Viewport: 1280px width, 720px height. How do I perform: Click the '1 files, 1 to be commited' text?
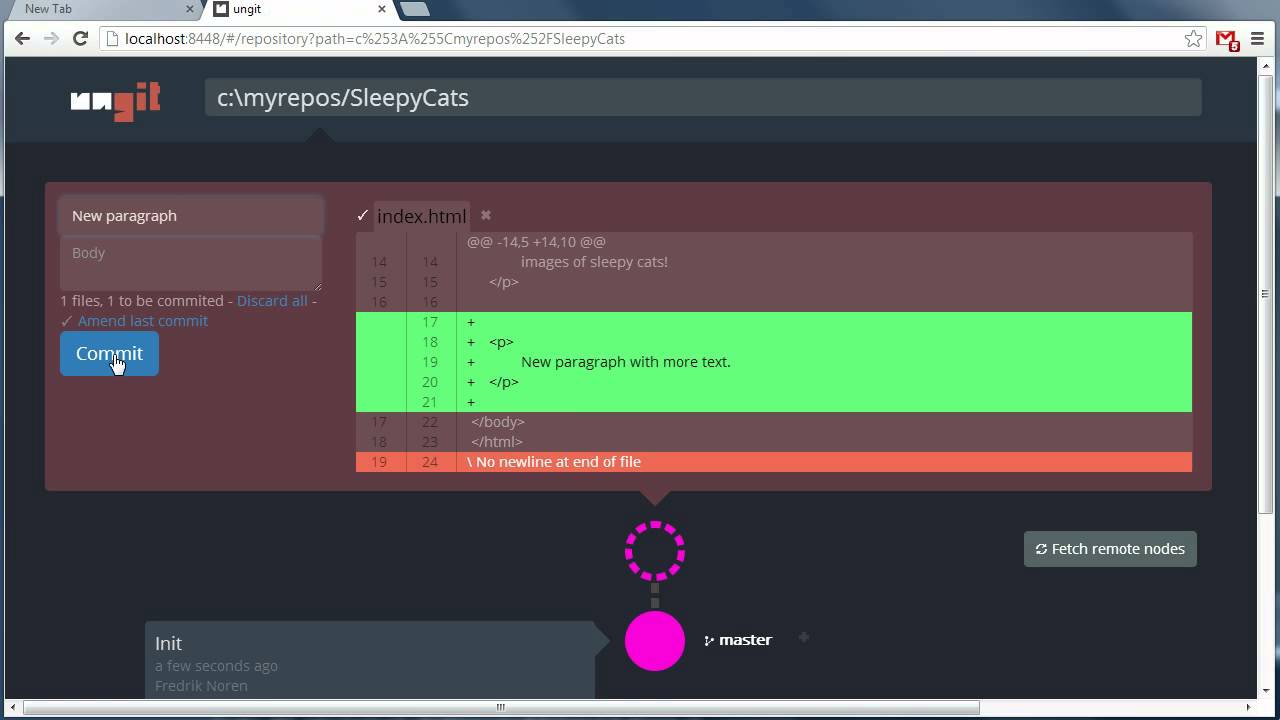tap(142, 301)
